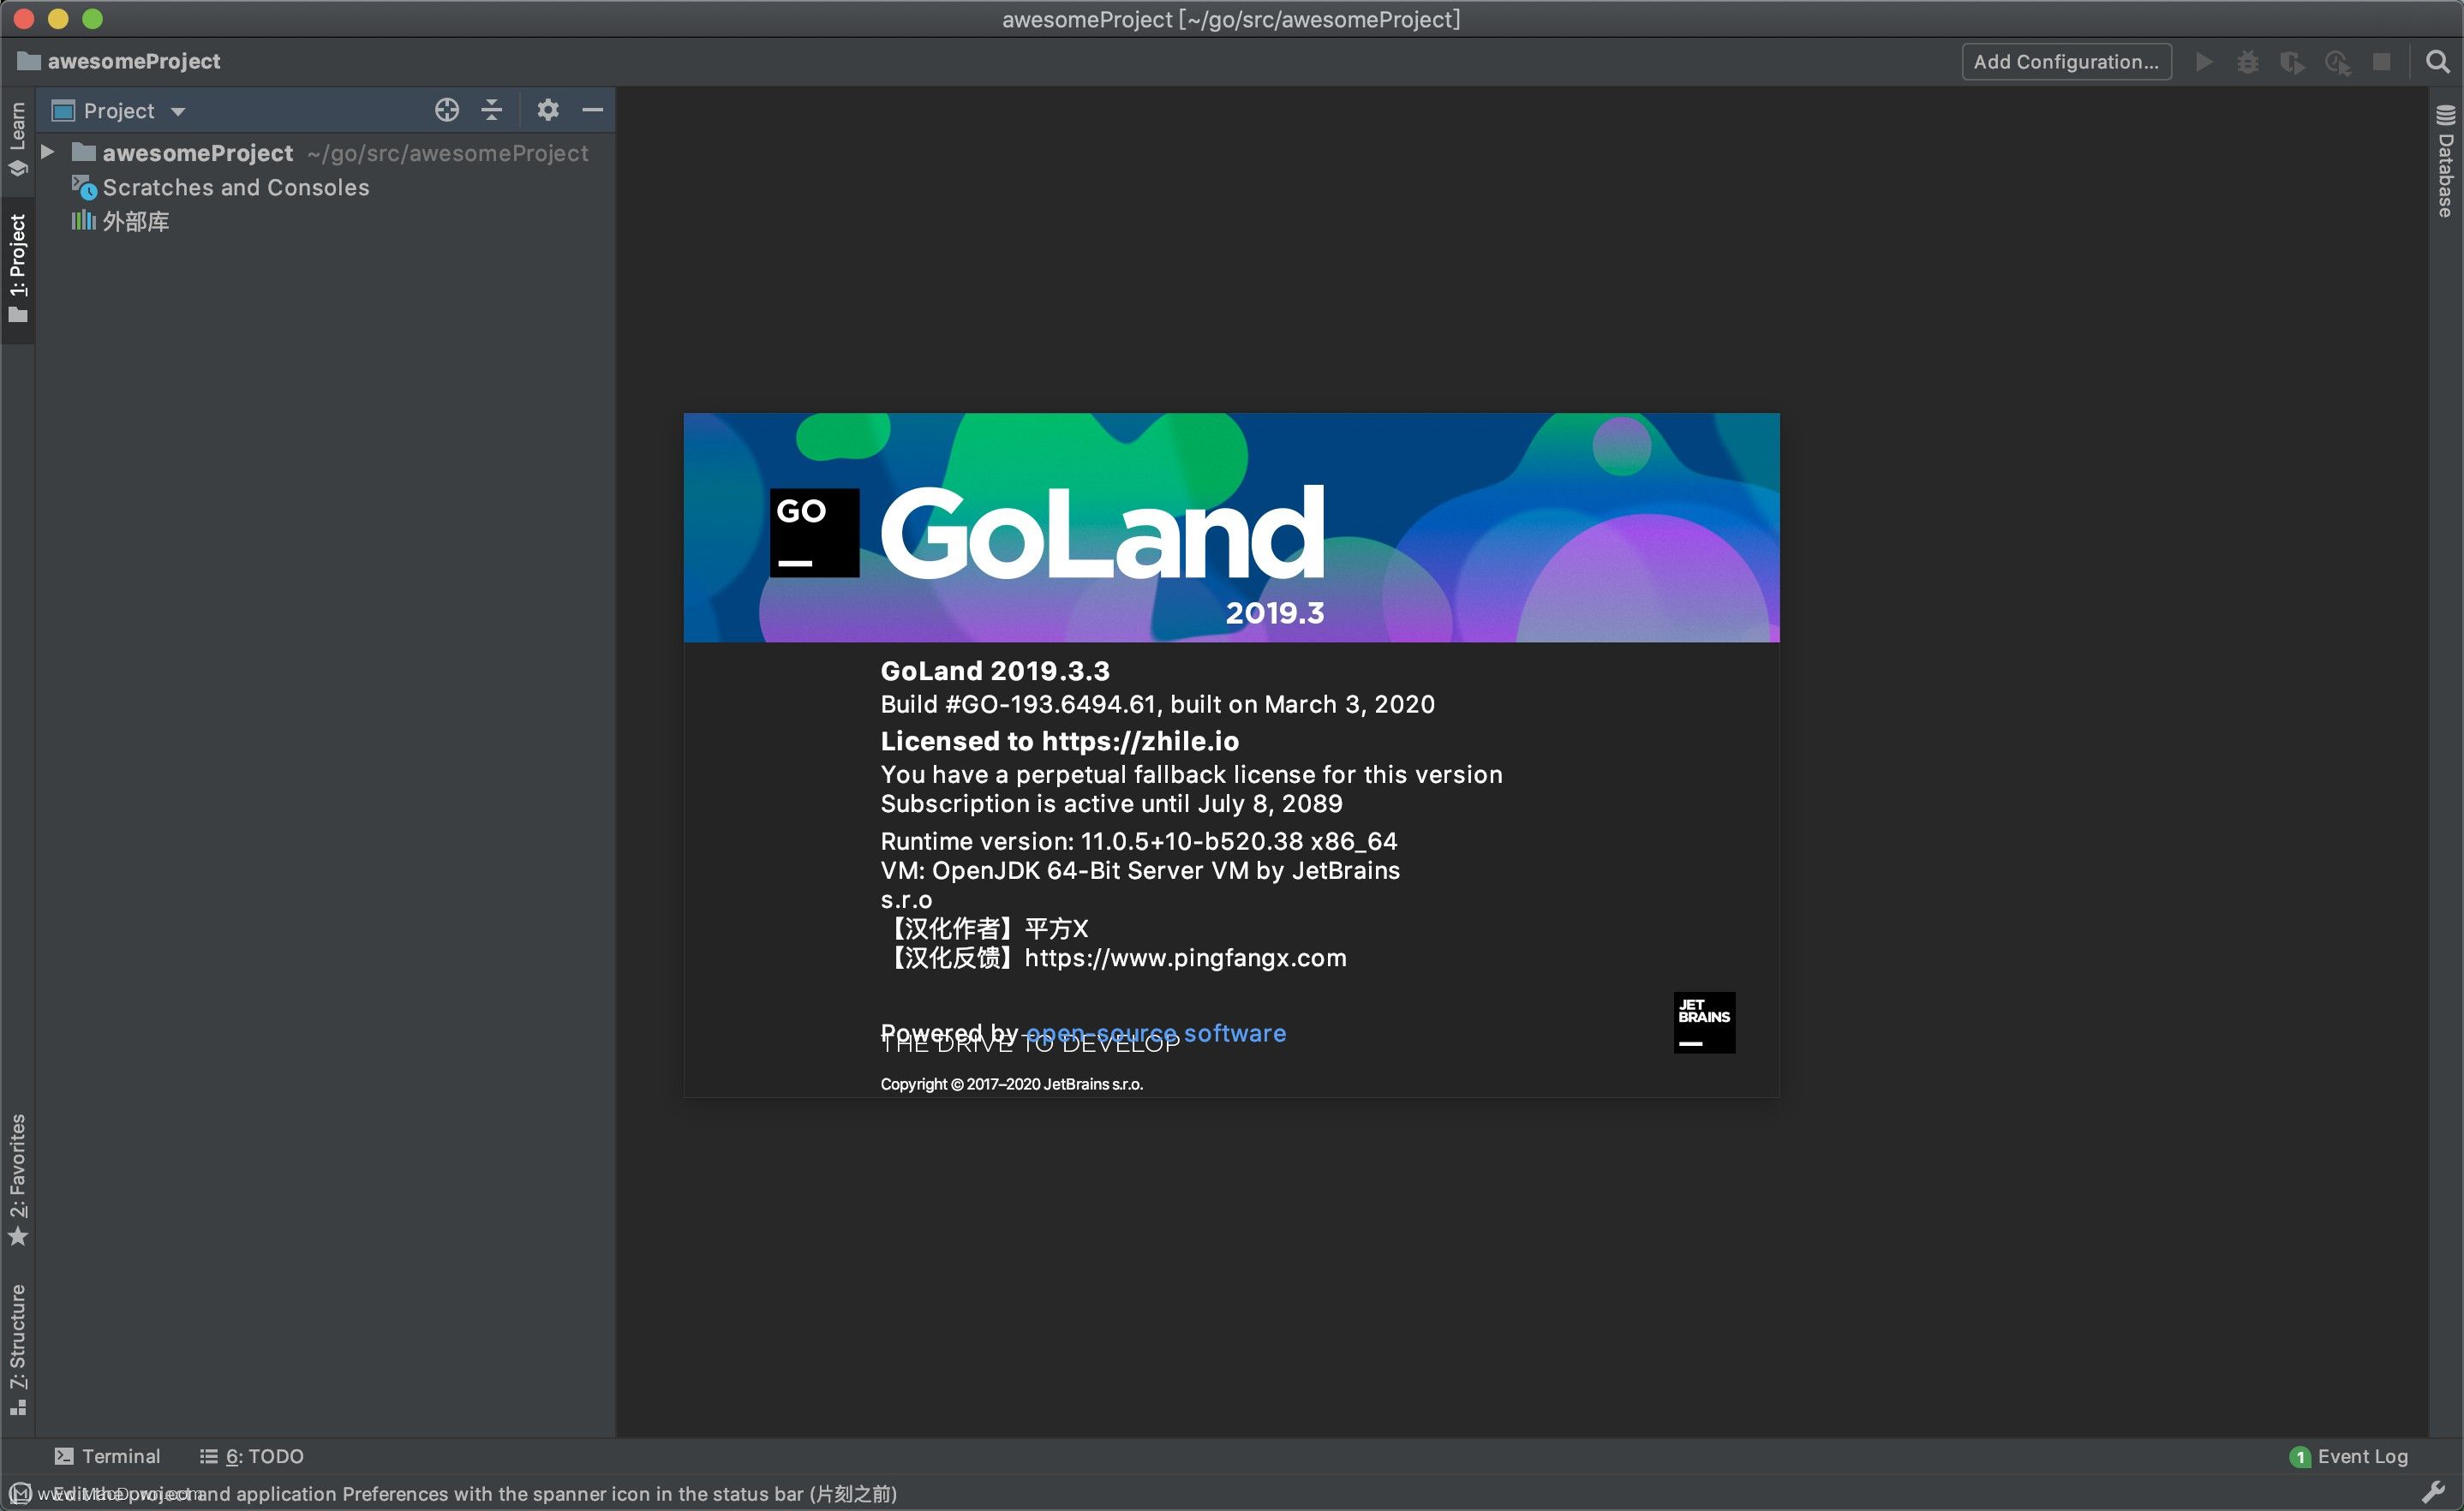The image size is (2464, 1511).
Task: Open Search Everywhere magnifier icon
Action: pos(2438,62)
